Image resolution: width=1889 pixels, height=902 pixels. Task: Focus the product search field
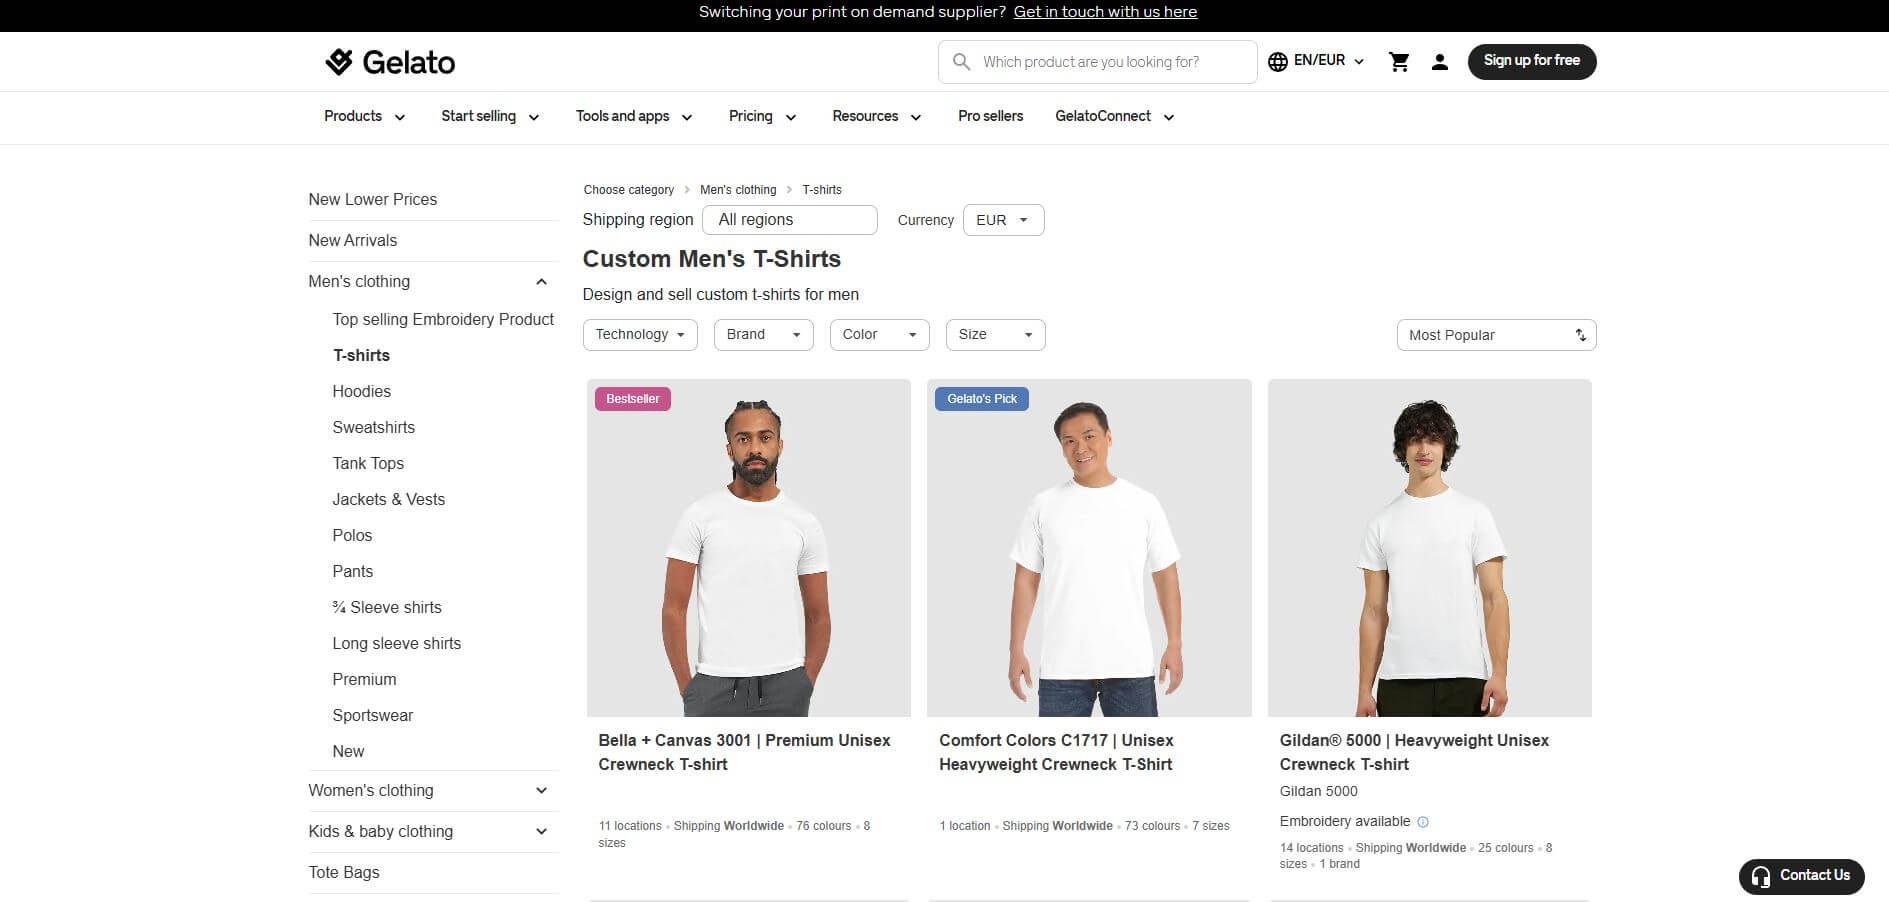click(x=1097, y=62)
